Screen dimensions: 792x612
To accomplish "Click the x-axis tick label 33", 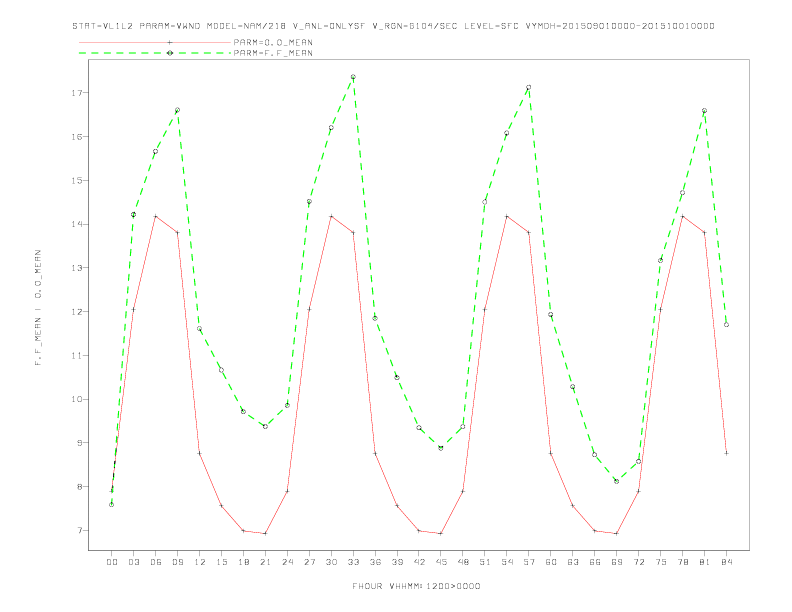I will click(353, 562).
